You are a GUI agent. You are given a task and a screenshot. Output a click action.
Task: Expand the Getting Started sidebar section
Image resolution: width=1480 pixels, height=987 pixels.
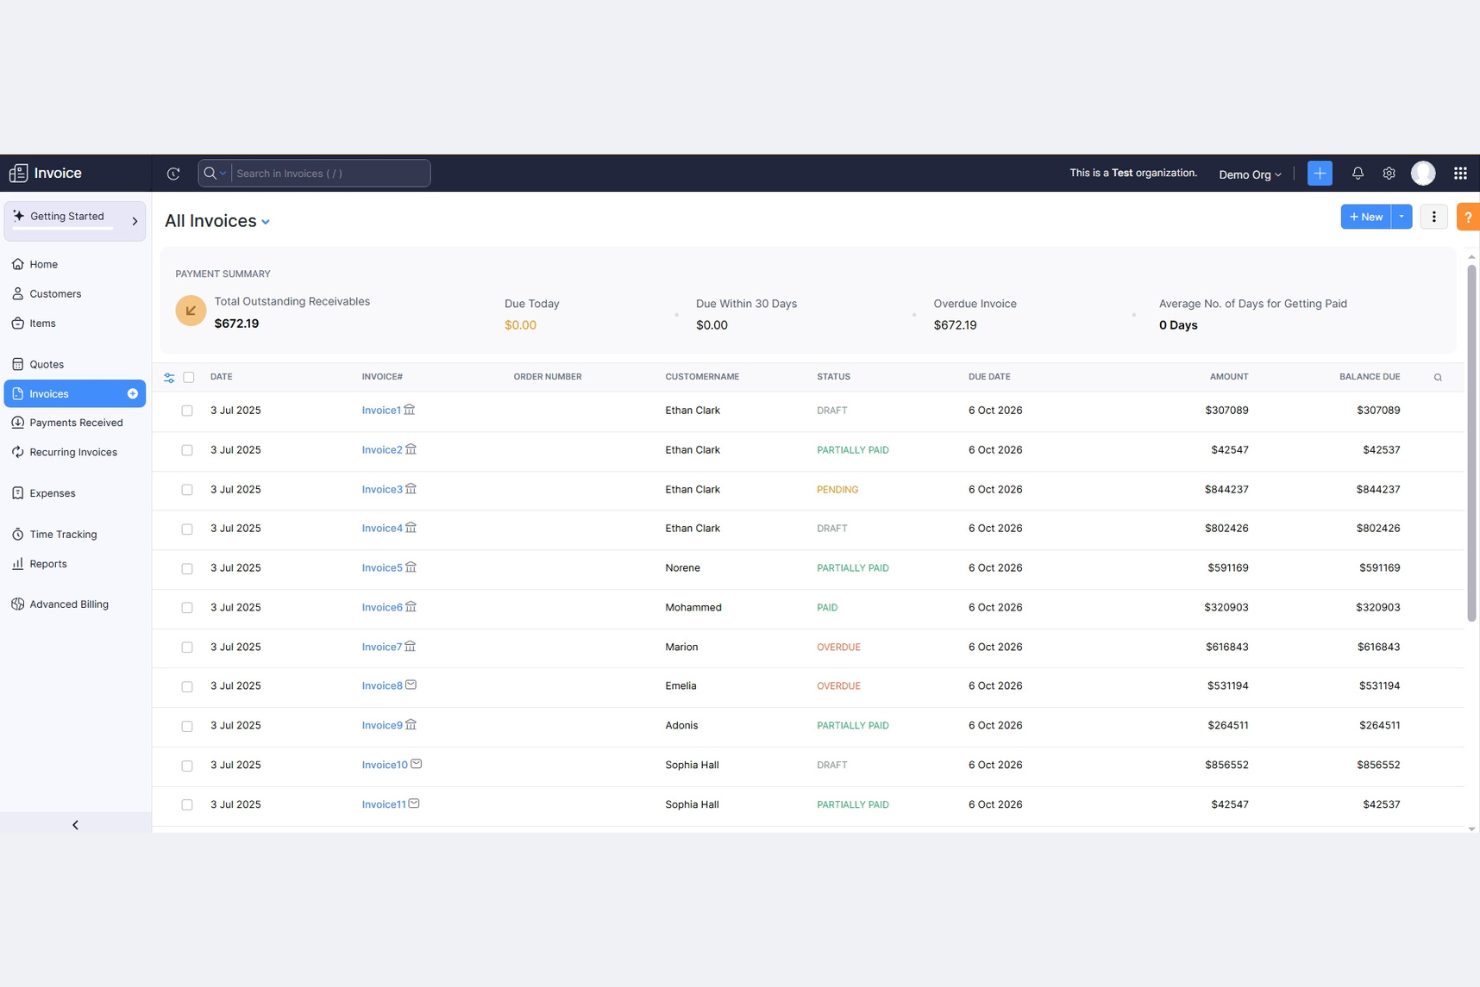(135, 221)
